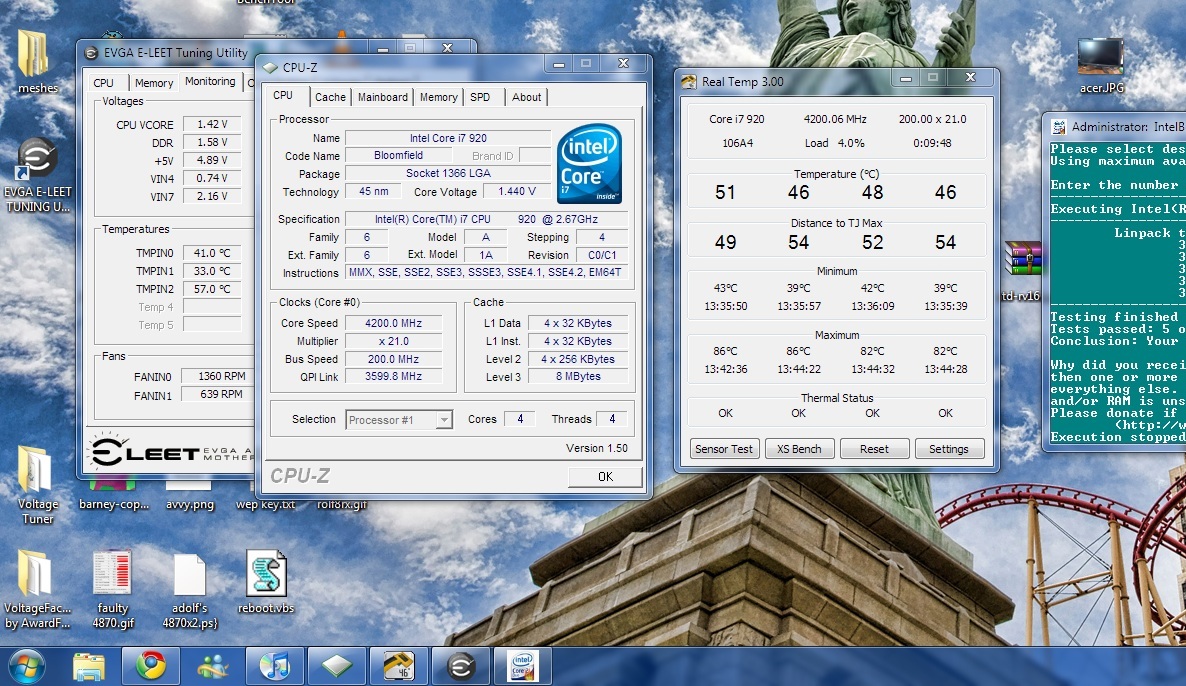Viewport: 1186px width, 686px height.
Task: Select the barney-cop... desktop file label
Action: pos(113,504)
